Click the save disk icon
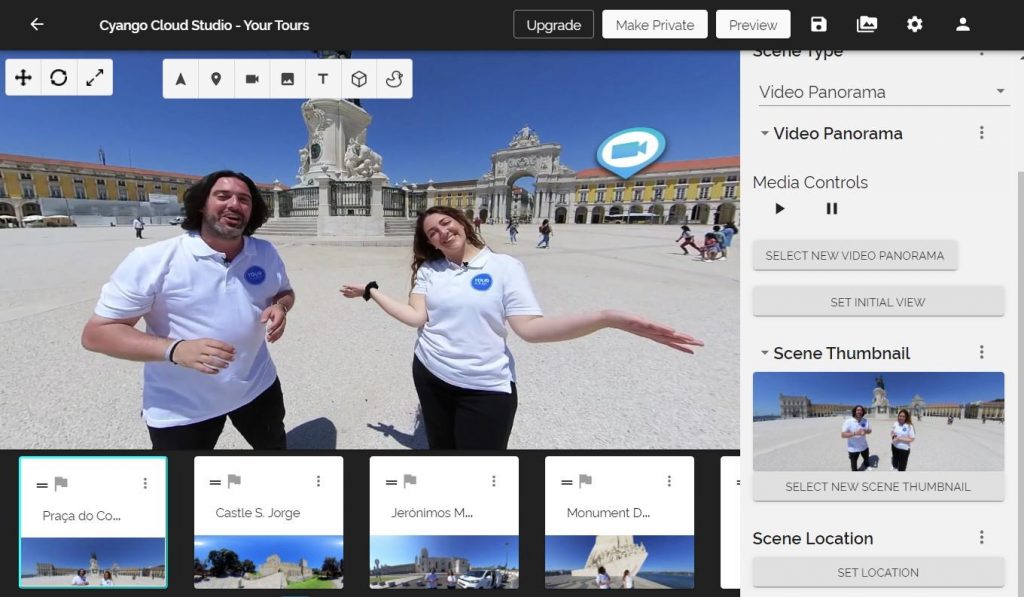1024x597 pixels. (819, 25)
